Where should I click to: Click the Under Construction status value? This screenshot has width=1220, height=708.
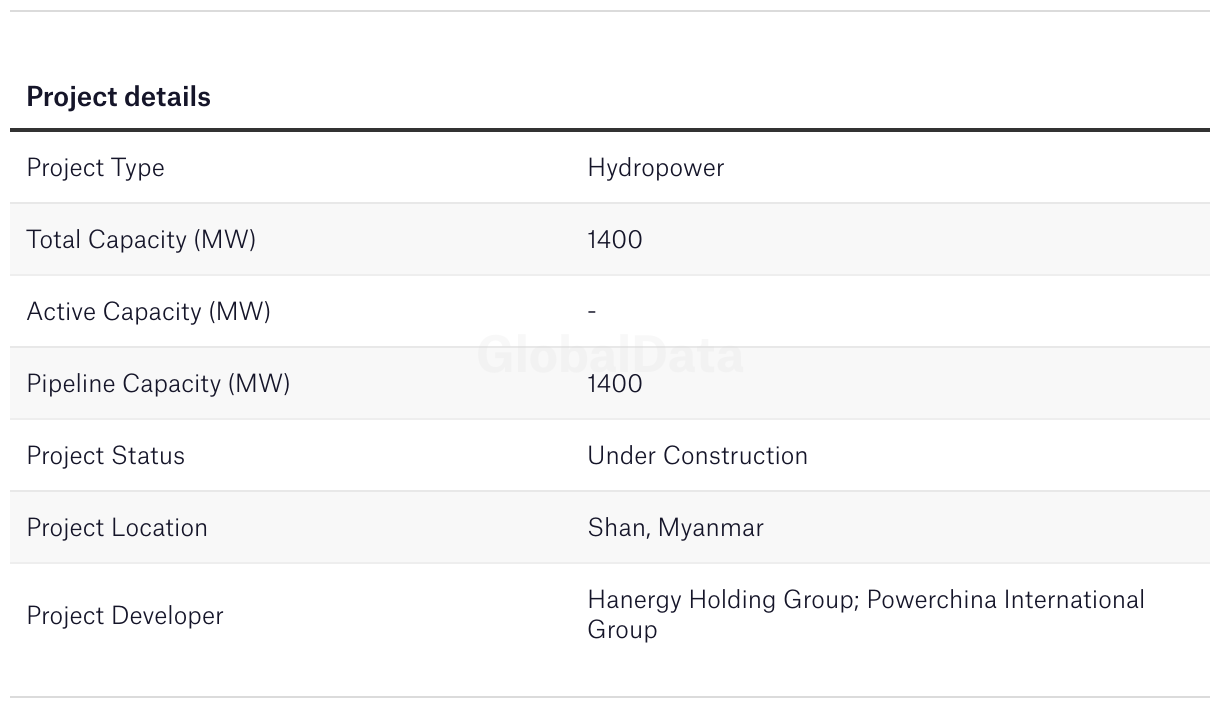[x=697, y=456]
